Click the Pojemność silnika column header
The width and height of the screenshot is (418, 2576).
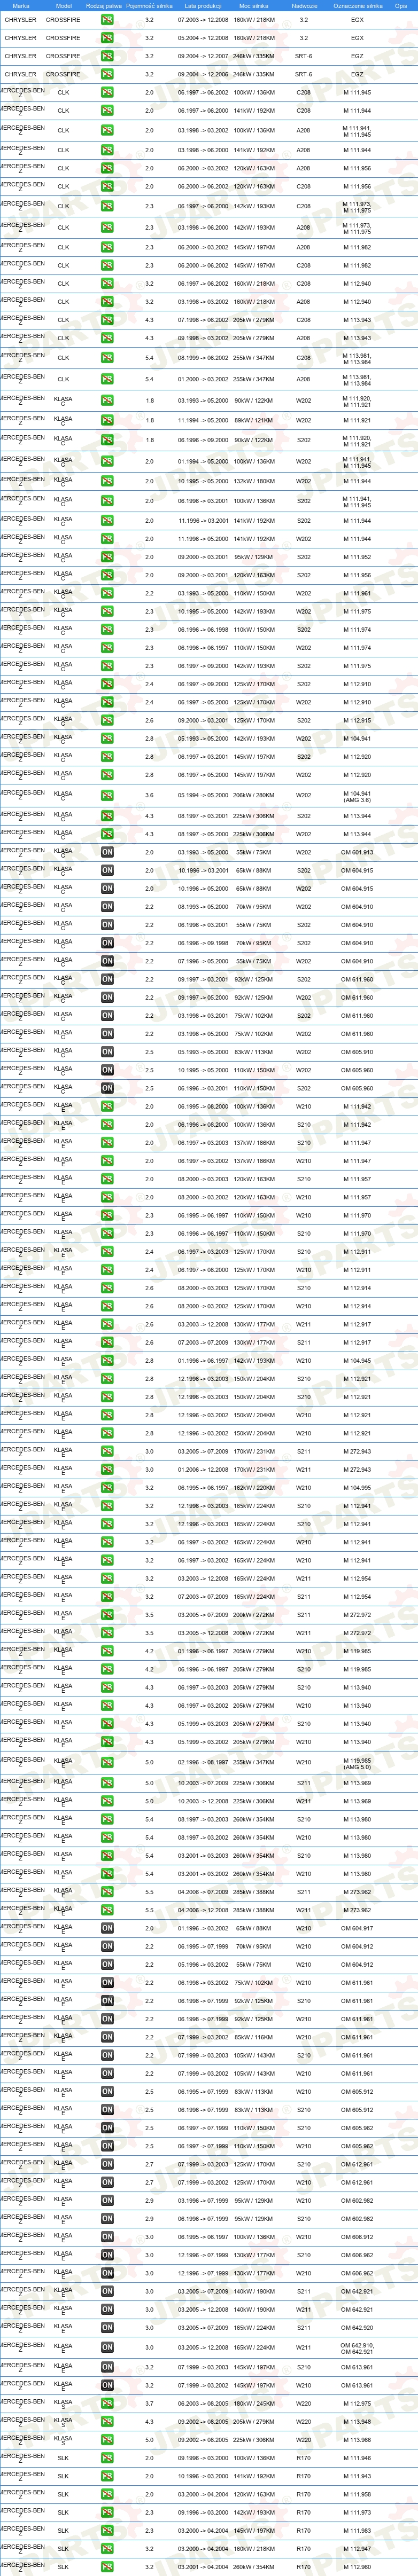pyautogui.click(x=149, y=5)
